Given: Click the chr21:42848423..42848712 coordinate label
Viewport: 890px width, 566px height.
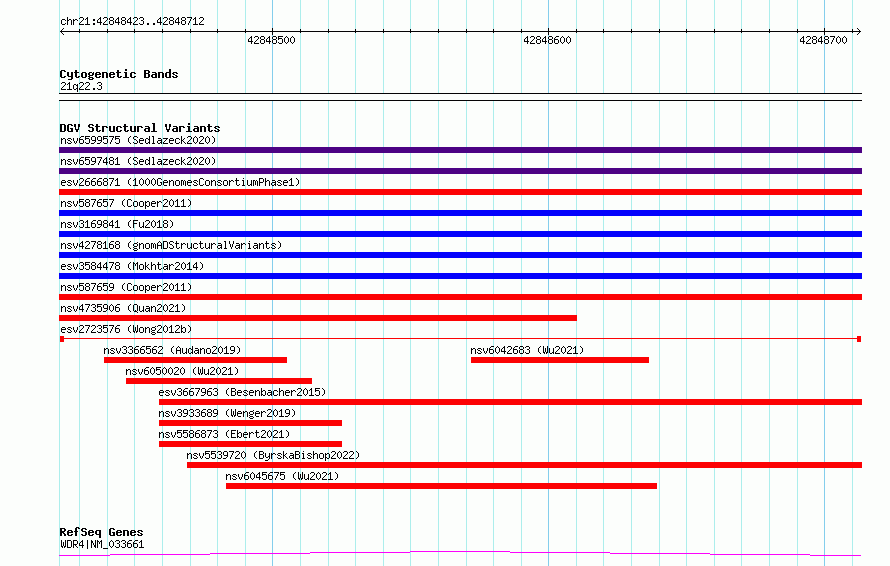Looking at the screenshot, I should [x=132, y=22].
